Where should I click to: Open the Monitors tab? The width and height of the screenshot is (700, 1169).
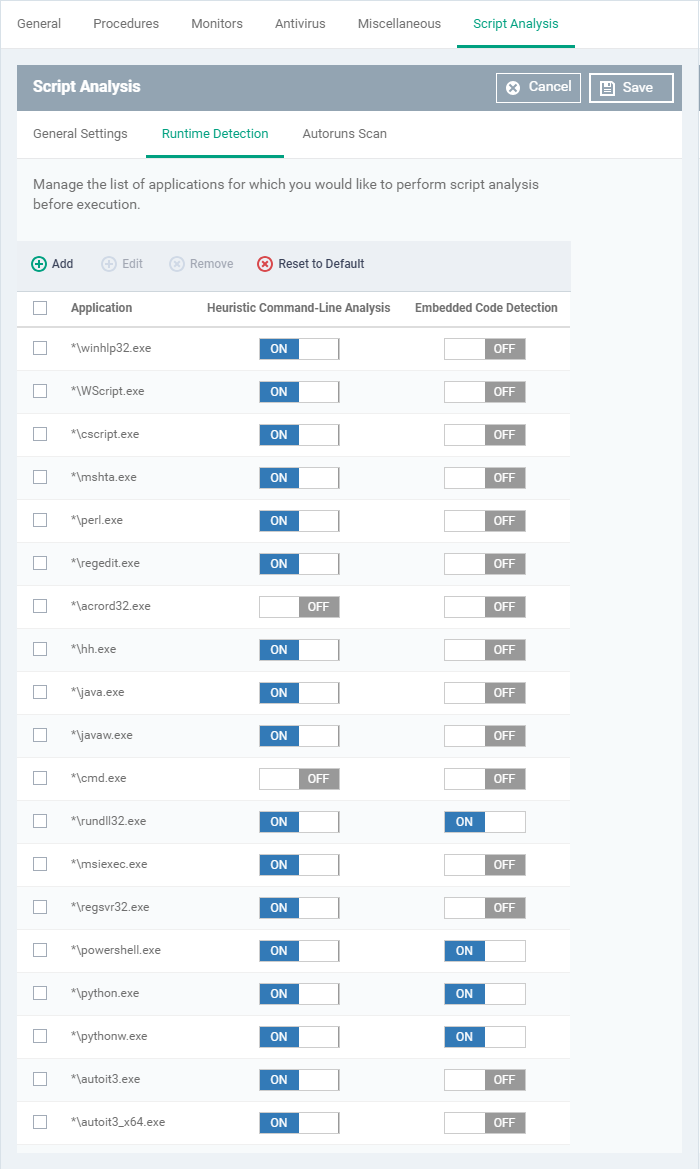(217, 24)
